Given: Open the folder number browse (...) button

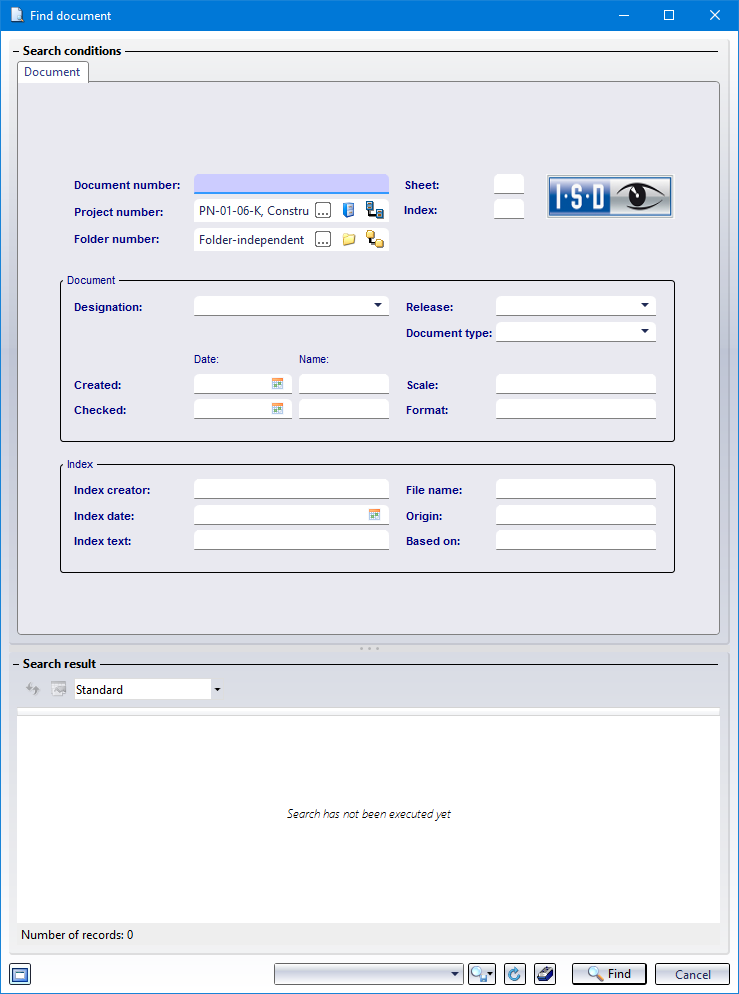Looking at the screenshot, I should (323, 240).
